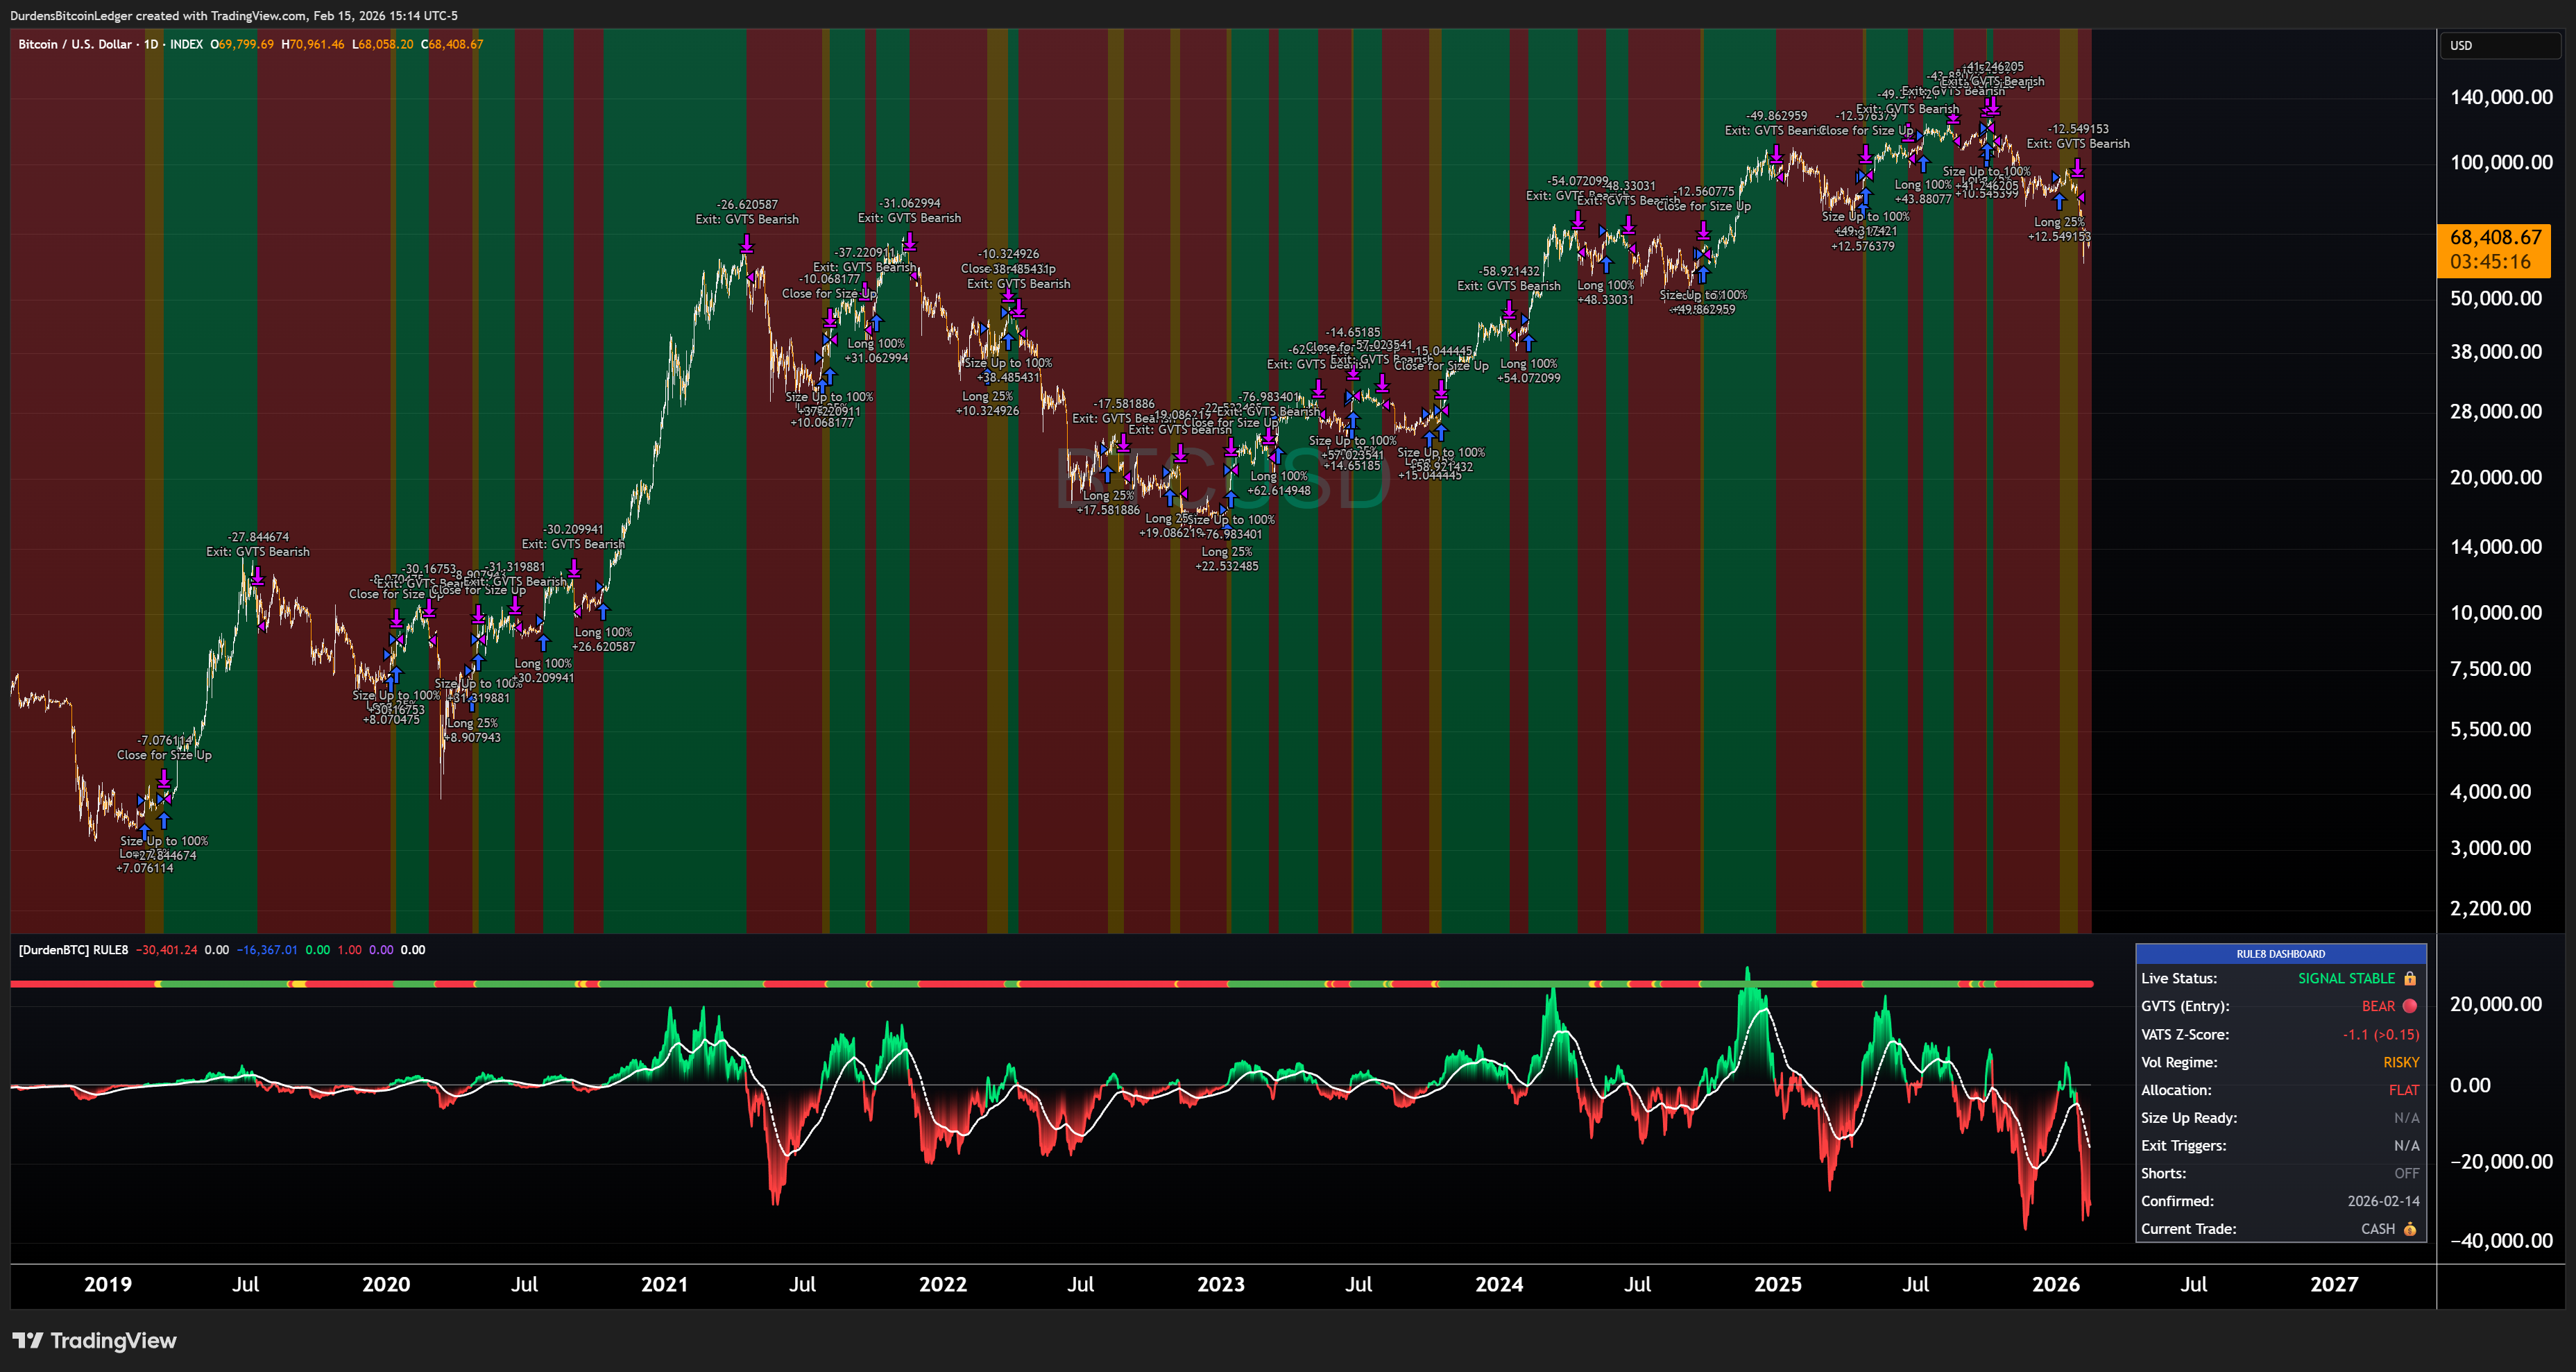Click the red circle next to BEAR

pos(2410,1006)
